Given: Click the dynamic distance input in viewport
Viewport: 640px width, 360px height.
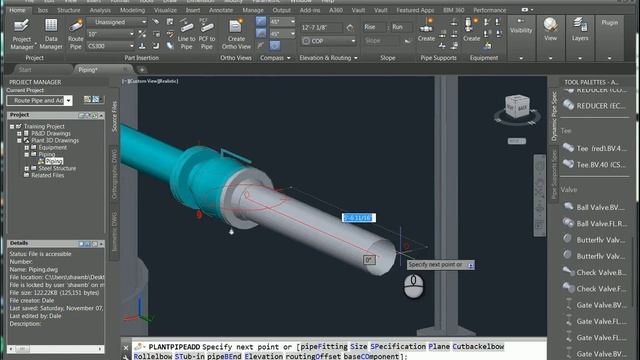Looking at the screenshot, I should tap(358, 218).
